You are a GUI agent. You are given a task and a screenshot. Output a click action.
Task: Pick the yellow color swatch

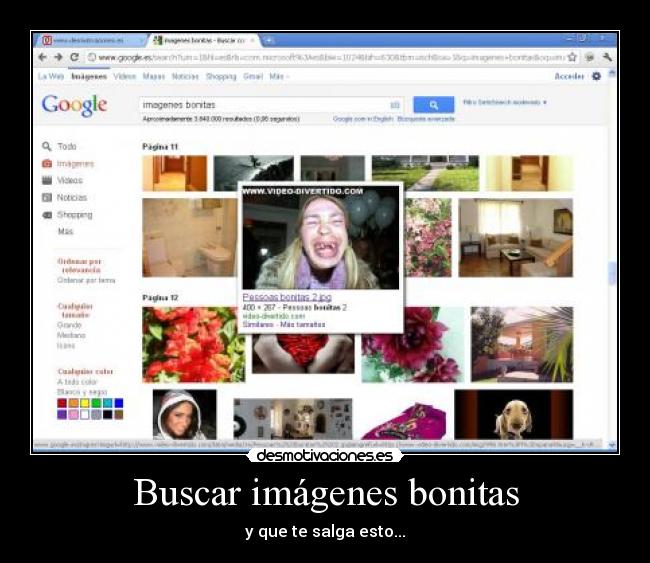(85, 403)
